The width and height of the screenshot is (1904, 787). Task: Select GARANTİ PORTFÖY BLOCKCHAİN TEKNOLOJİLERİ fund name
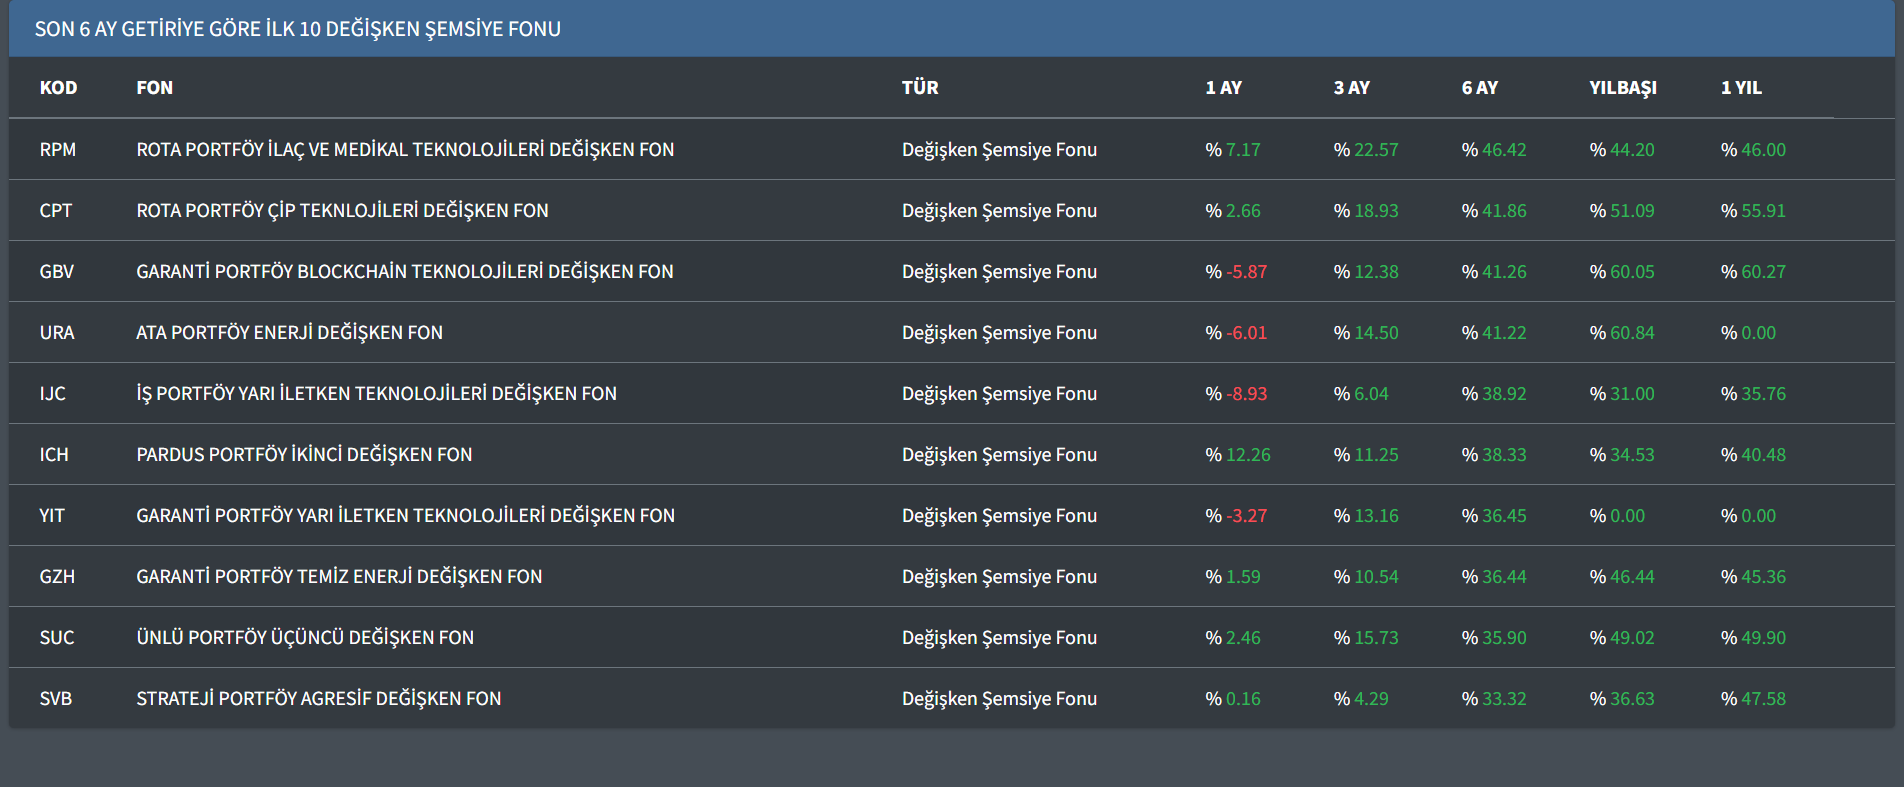404,271
